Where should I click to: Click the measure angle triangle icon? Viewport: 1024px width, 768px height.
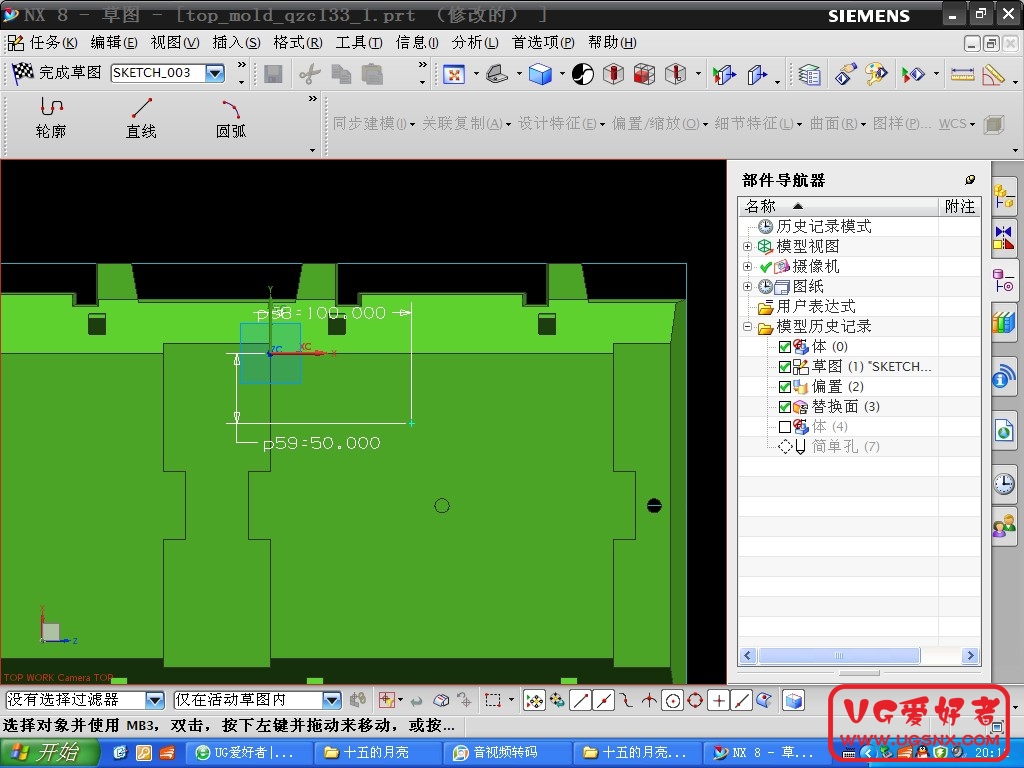click(993, 74)
